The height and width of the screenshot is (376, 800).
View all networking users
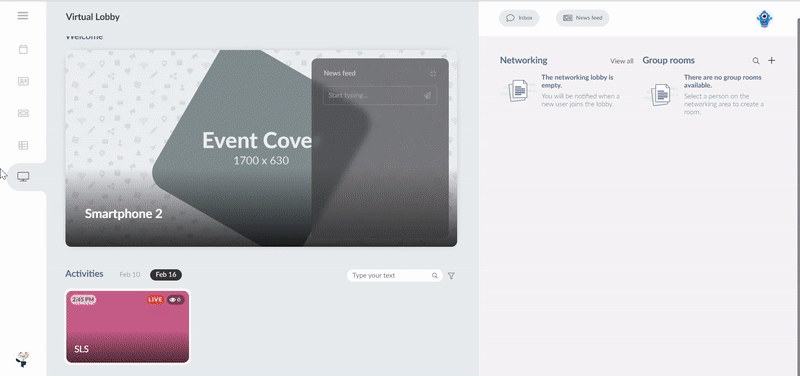621,61
